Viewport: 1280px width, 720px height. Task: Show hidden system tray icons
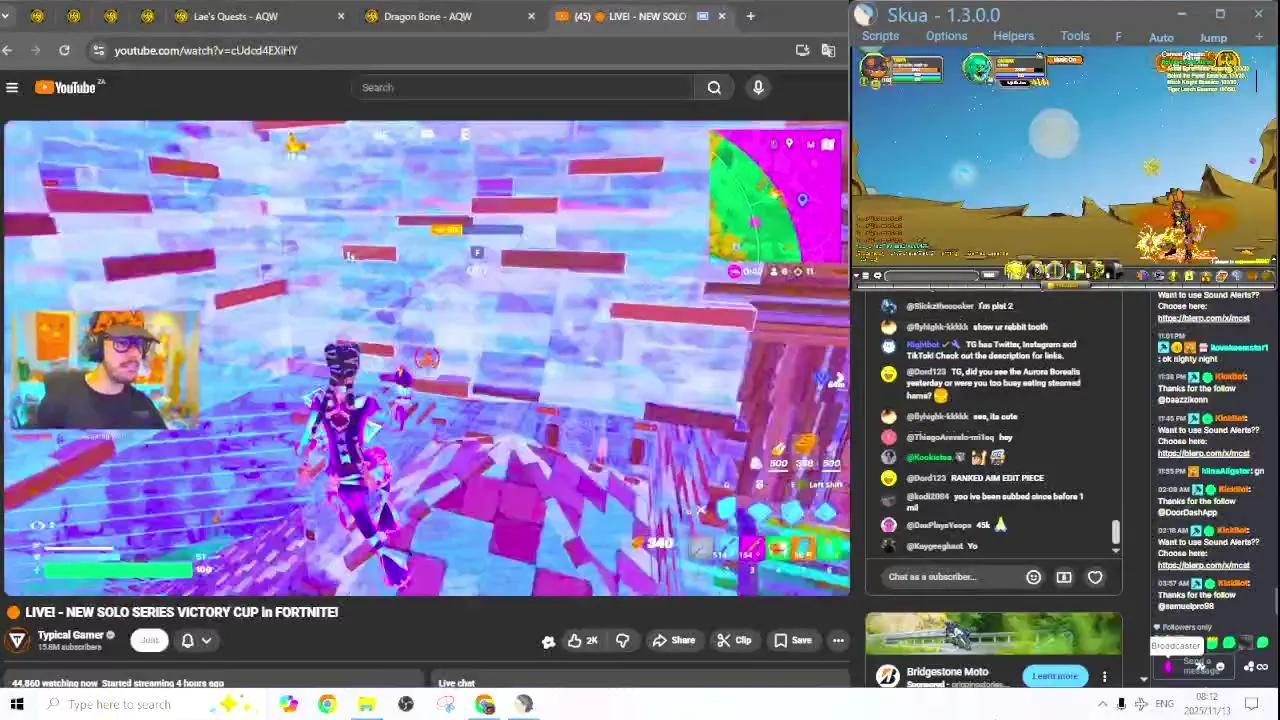click(x=1104, y=704)
